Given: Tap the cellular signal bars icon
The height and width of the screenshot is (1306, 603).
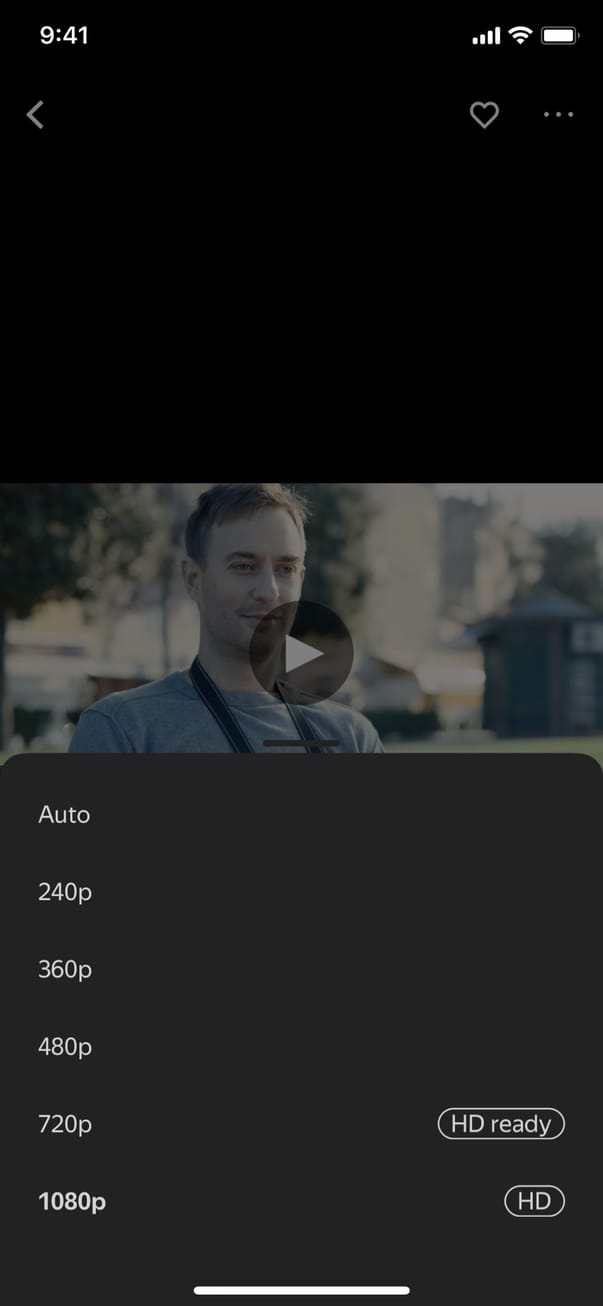Looking at the screenshot, I should coord(485,37).
